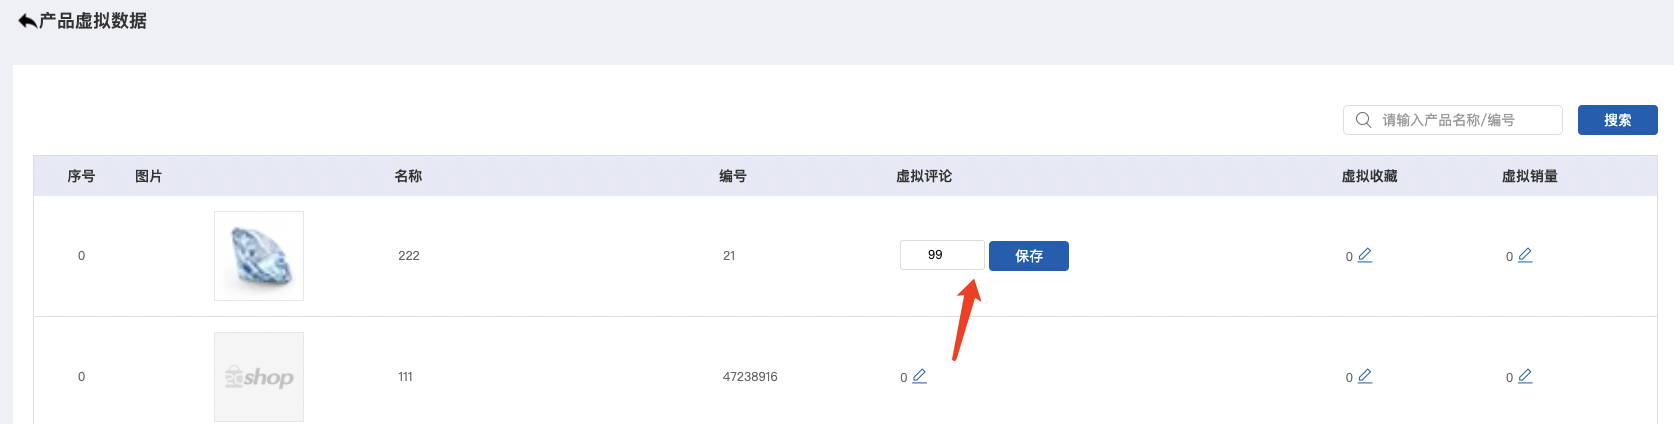The width and height of the screenshot is (1674, 424).
Task: Click the 名称 column header
Action: (x=408, y=176)
